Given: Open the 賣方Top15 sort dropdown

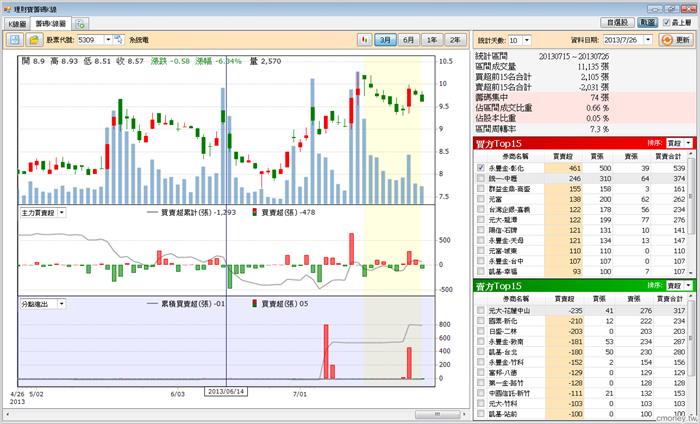Looking at the screenshot, I should pyautogui.click(x=688, y=285).
